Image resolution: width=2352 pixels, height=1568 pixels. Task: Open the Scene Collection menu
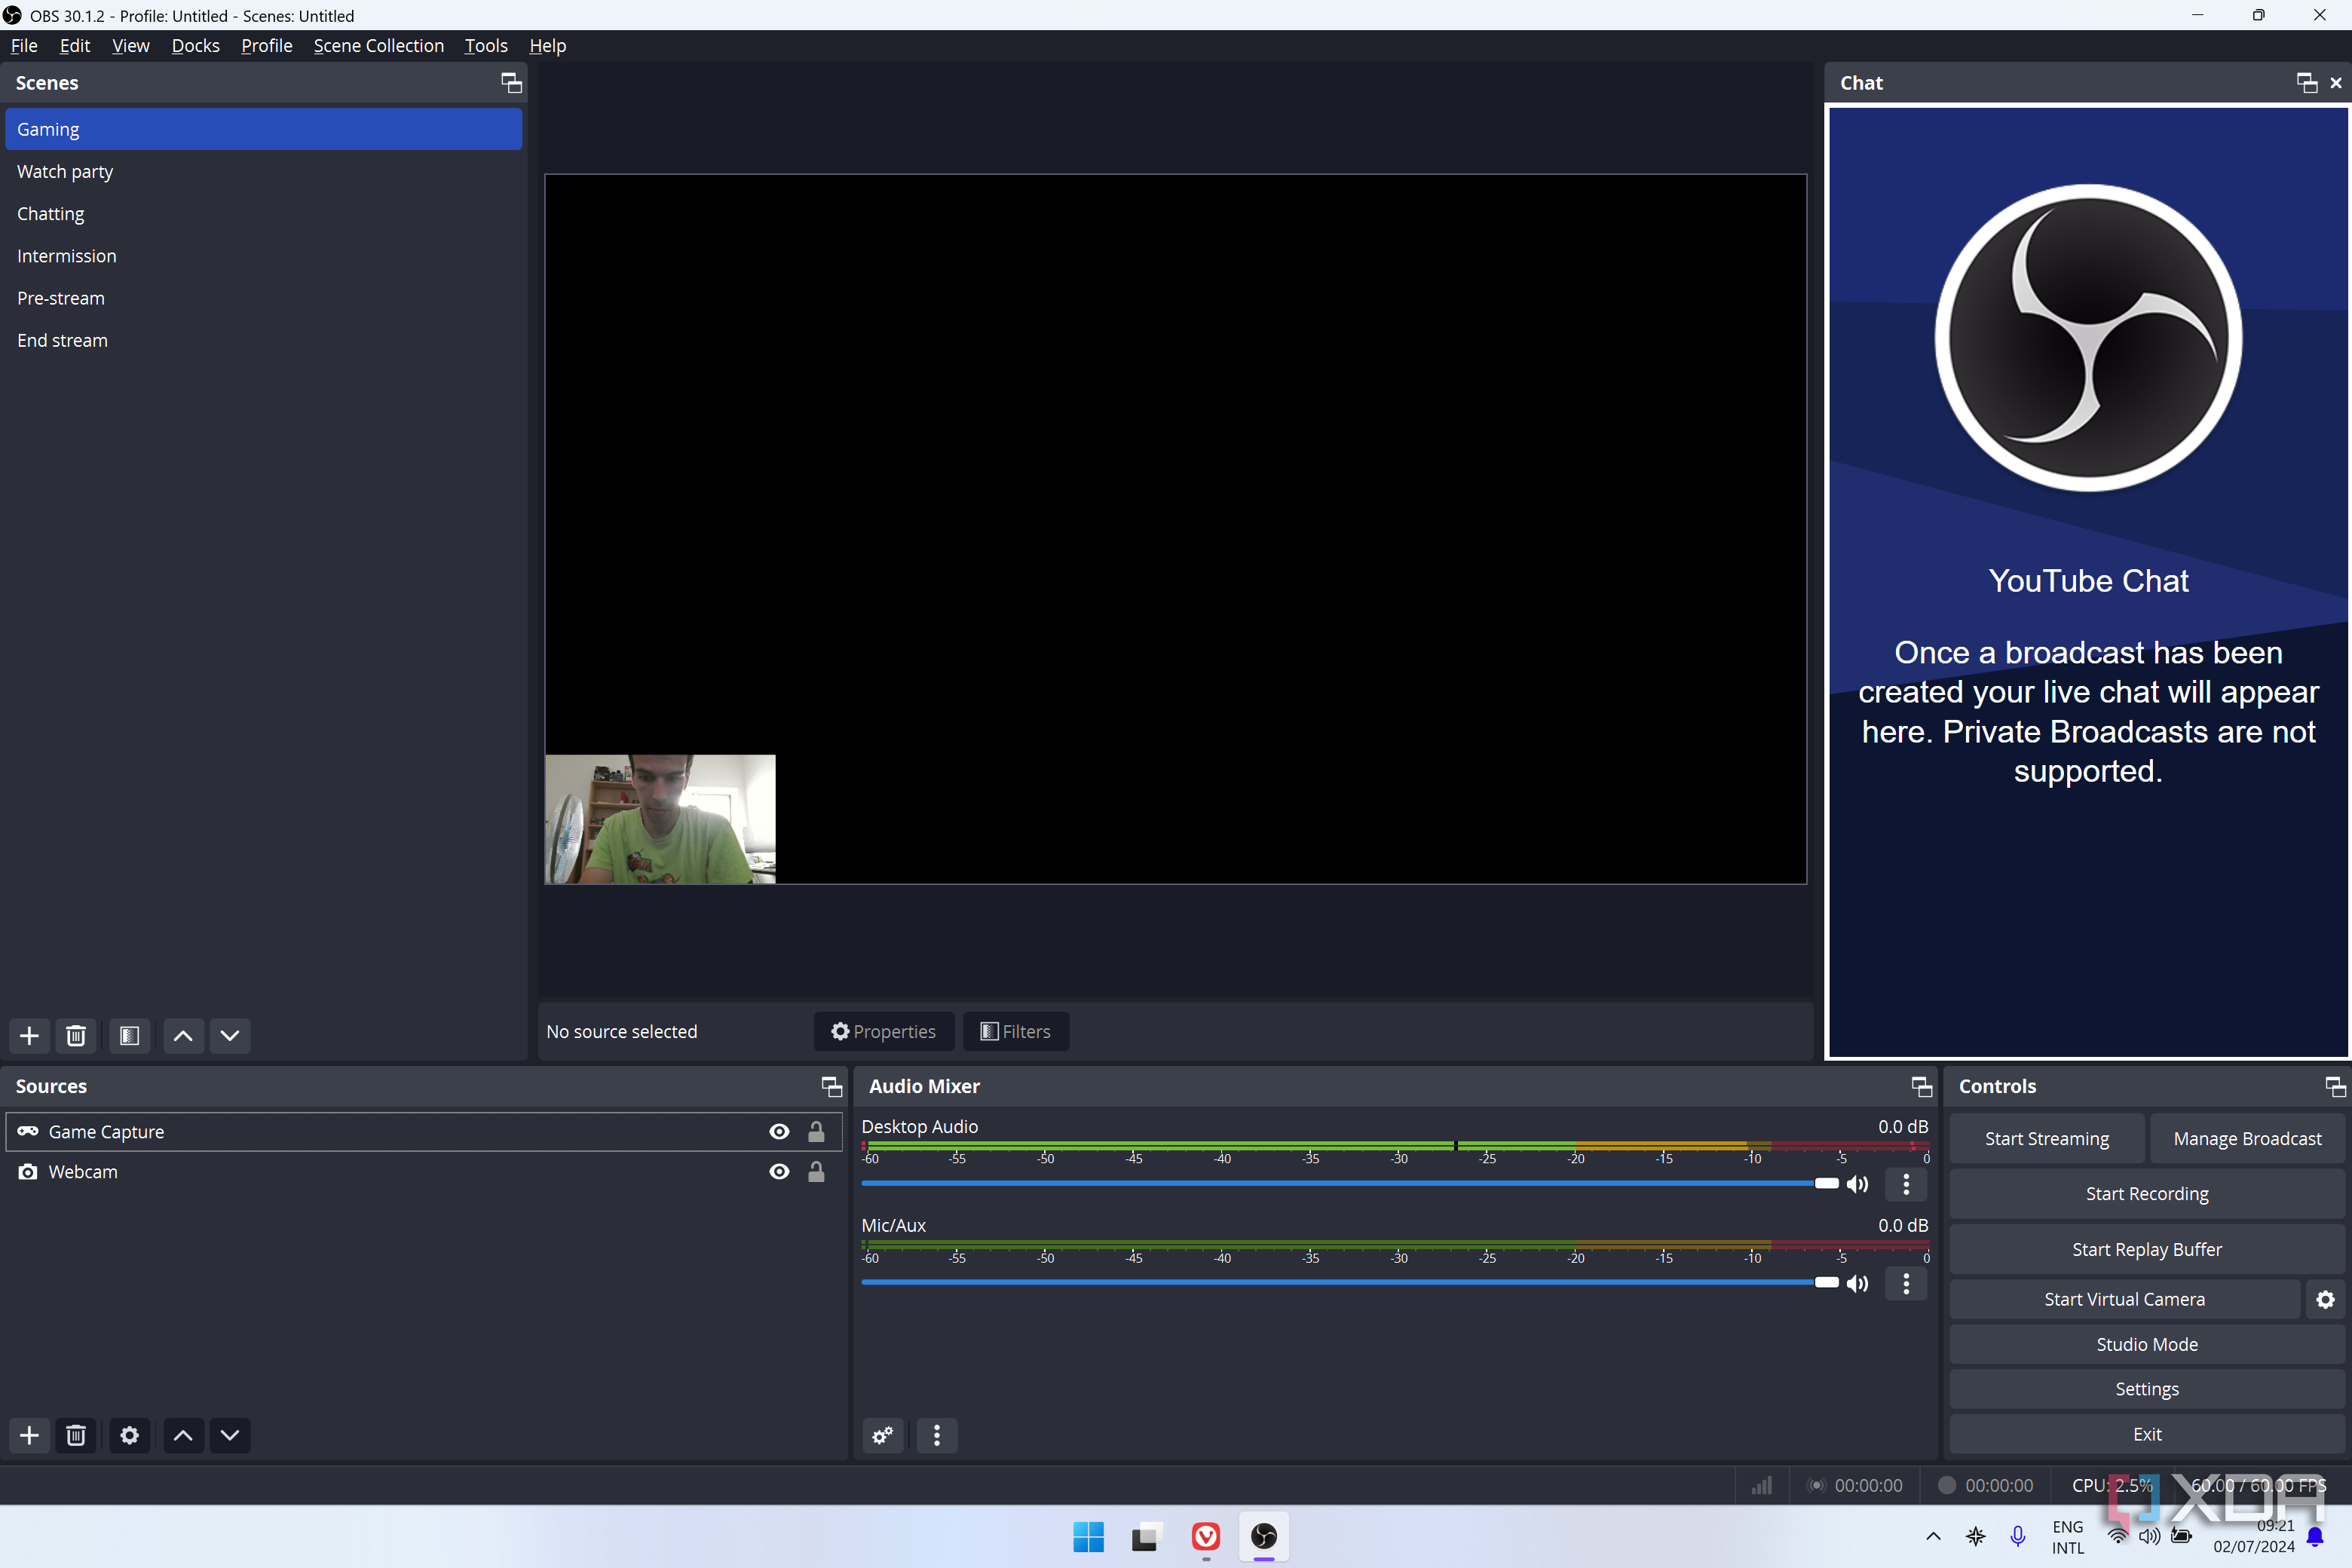point(379,46)
